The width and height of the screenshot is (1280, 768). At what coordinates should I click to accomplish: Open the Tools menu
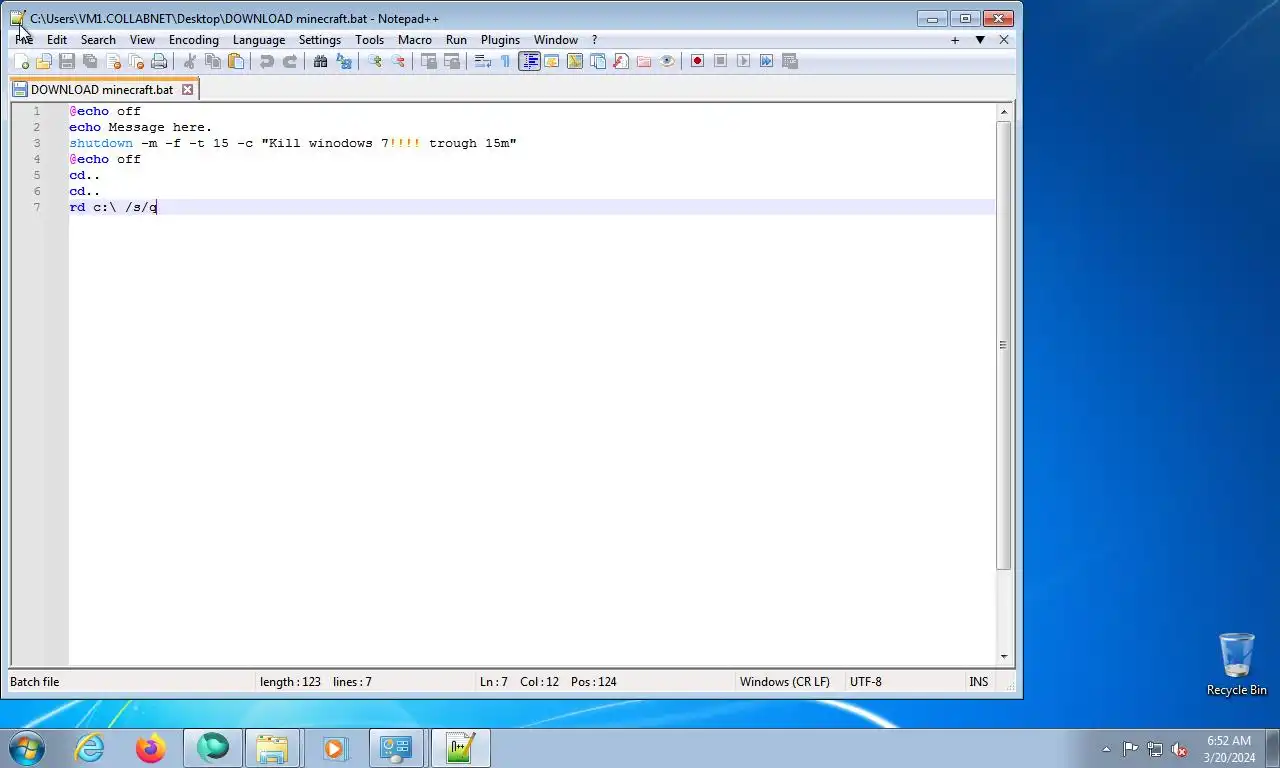(x=369, y=40)
